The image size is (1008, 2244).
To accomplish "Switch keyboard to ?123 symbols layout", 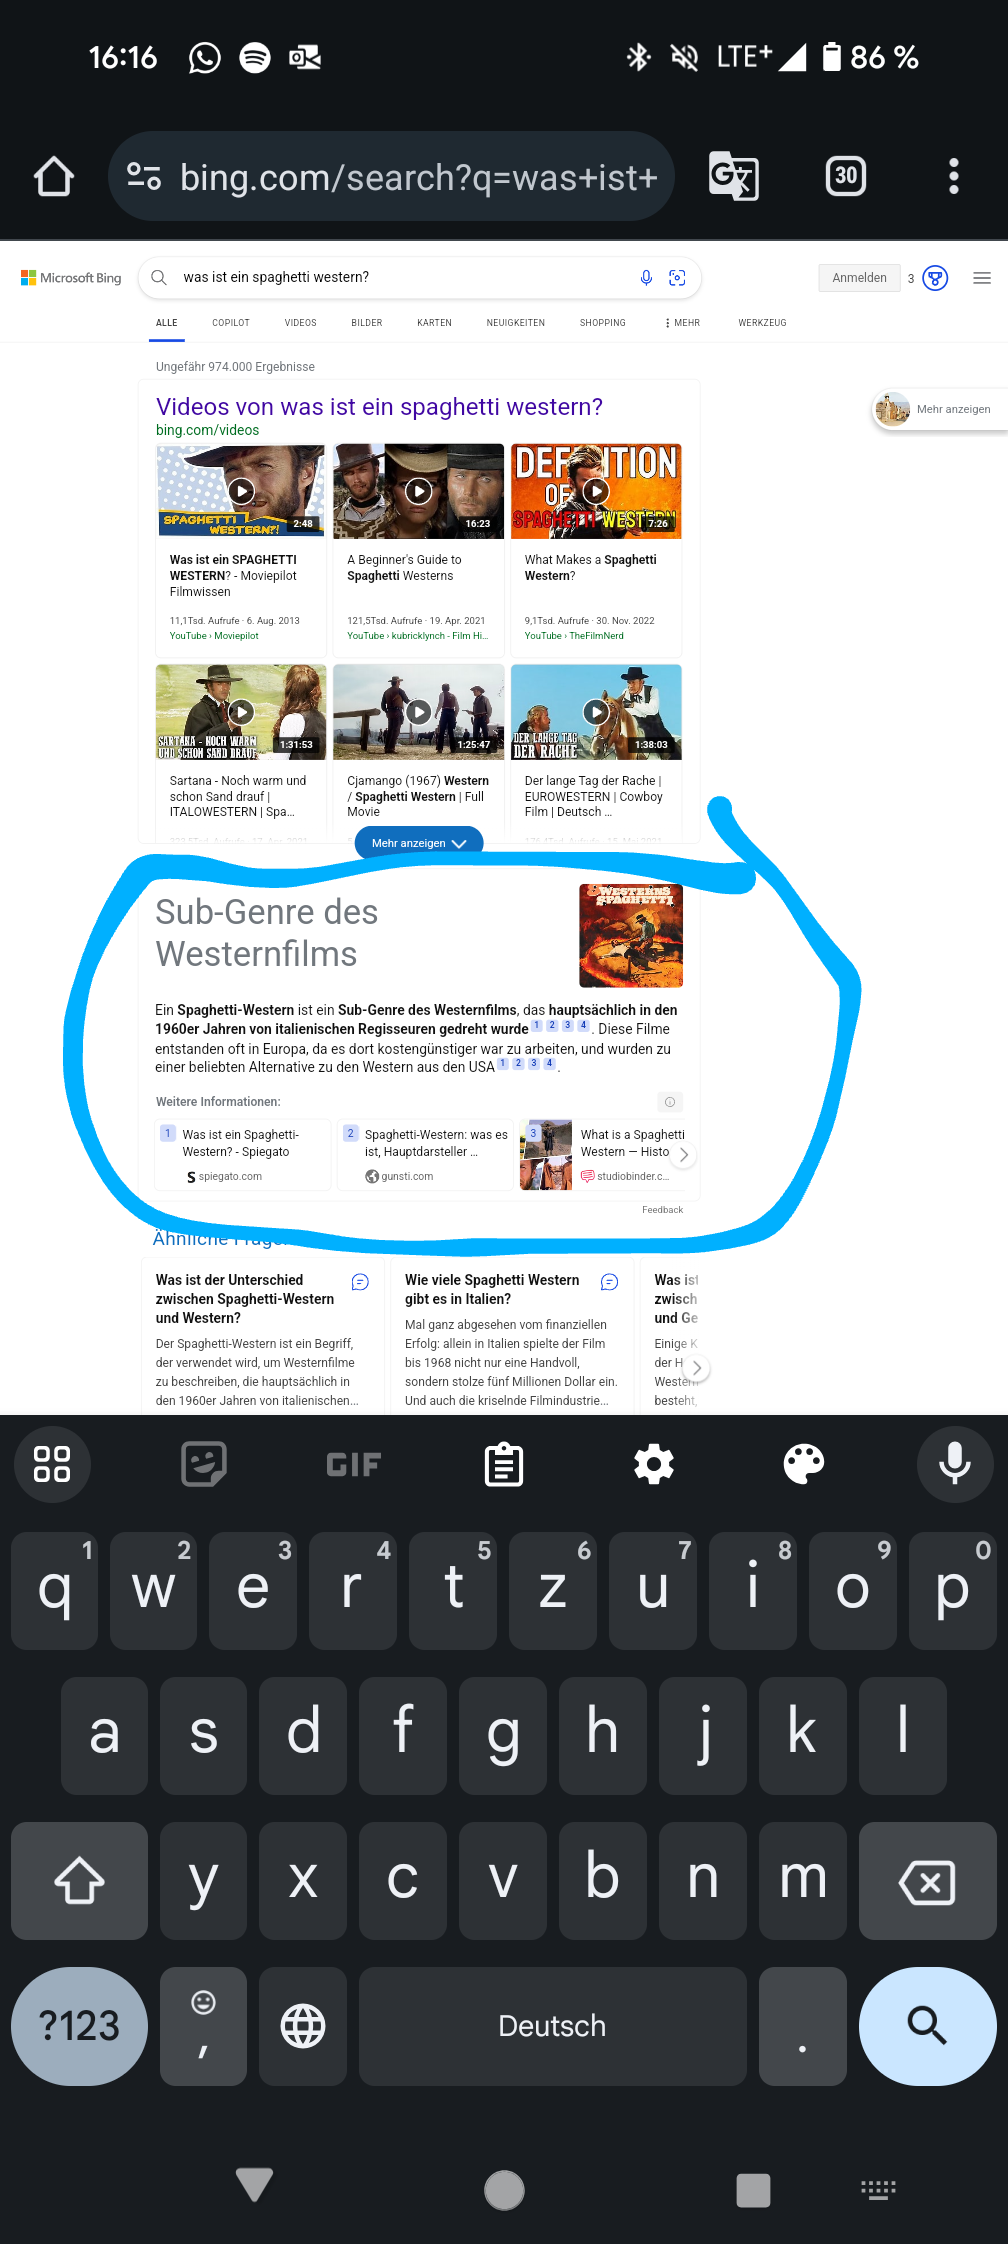I will click(x=80, y=2026).
